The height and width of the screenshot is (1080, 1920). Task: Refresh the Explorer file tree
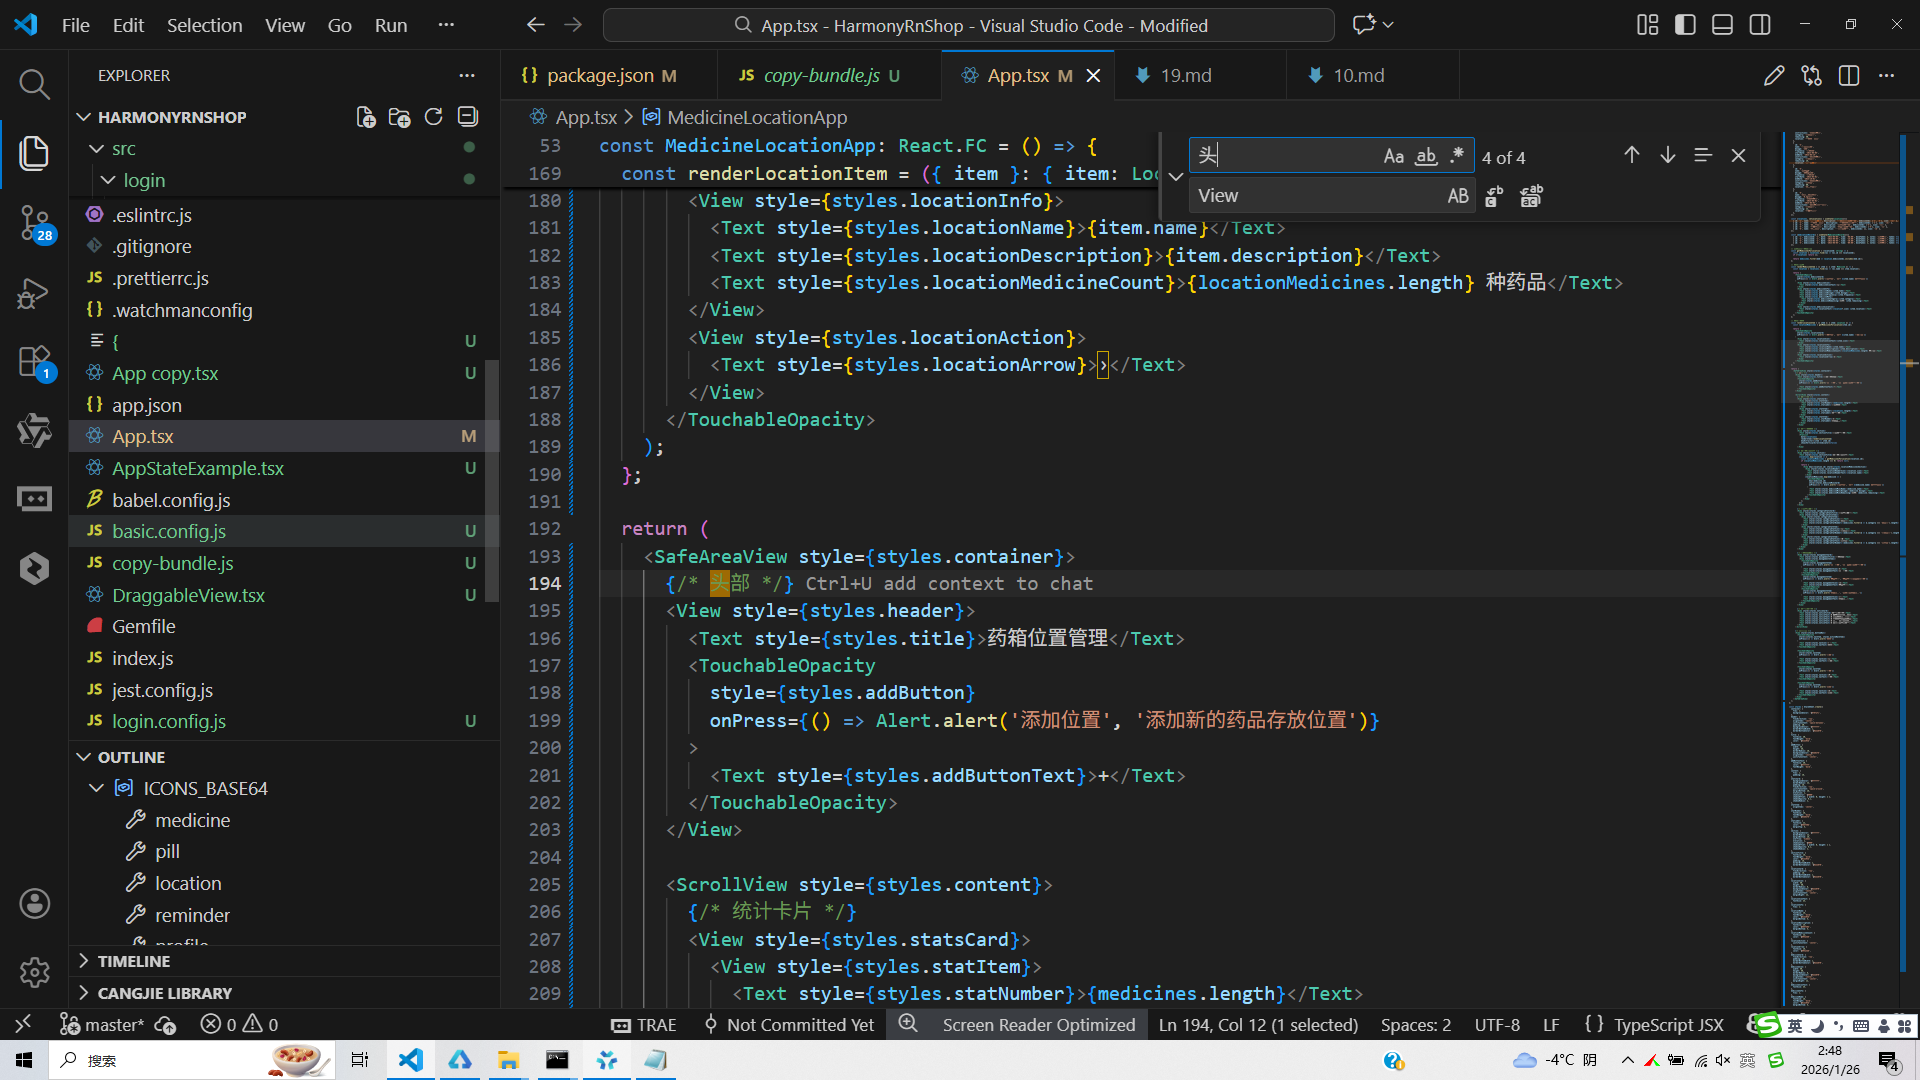433,117
